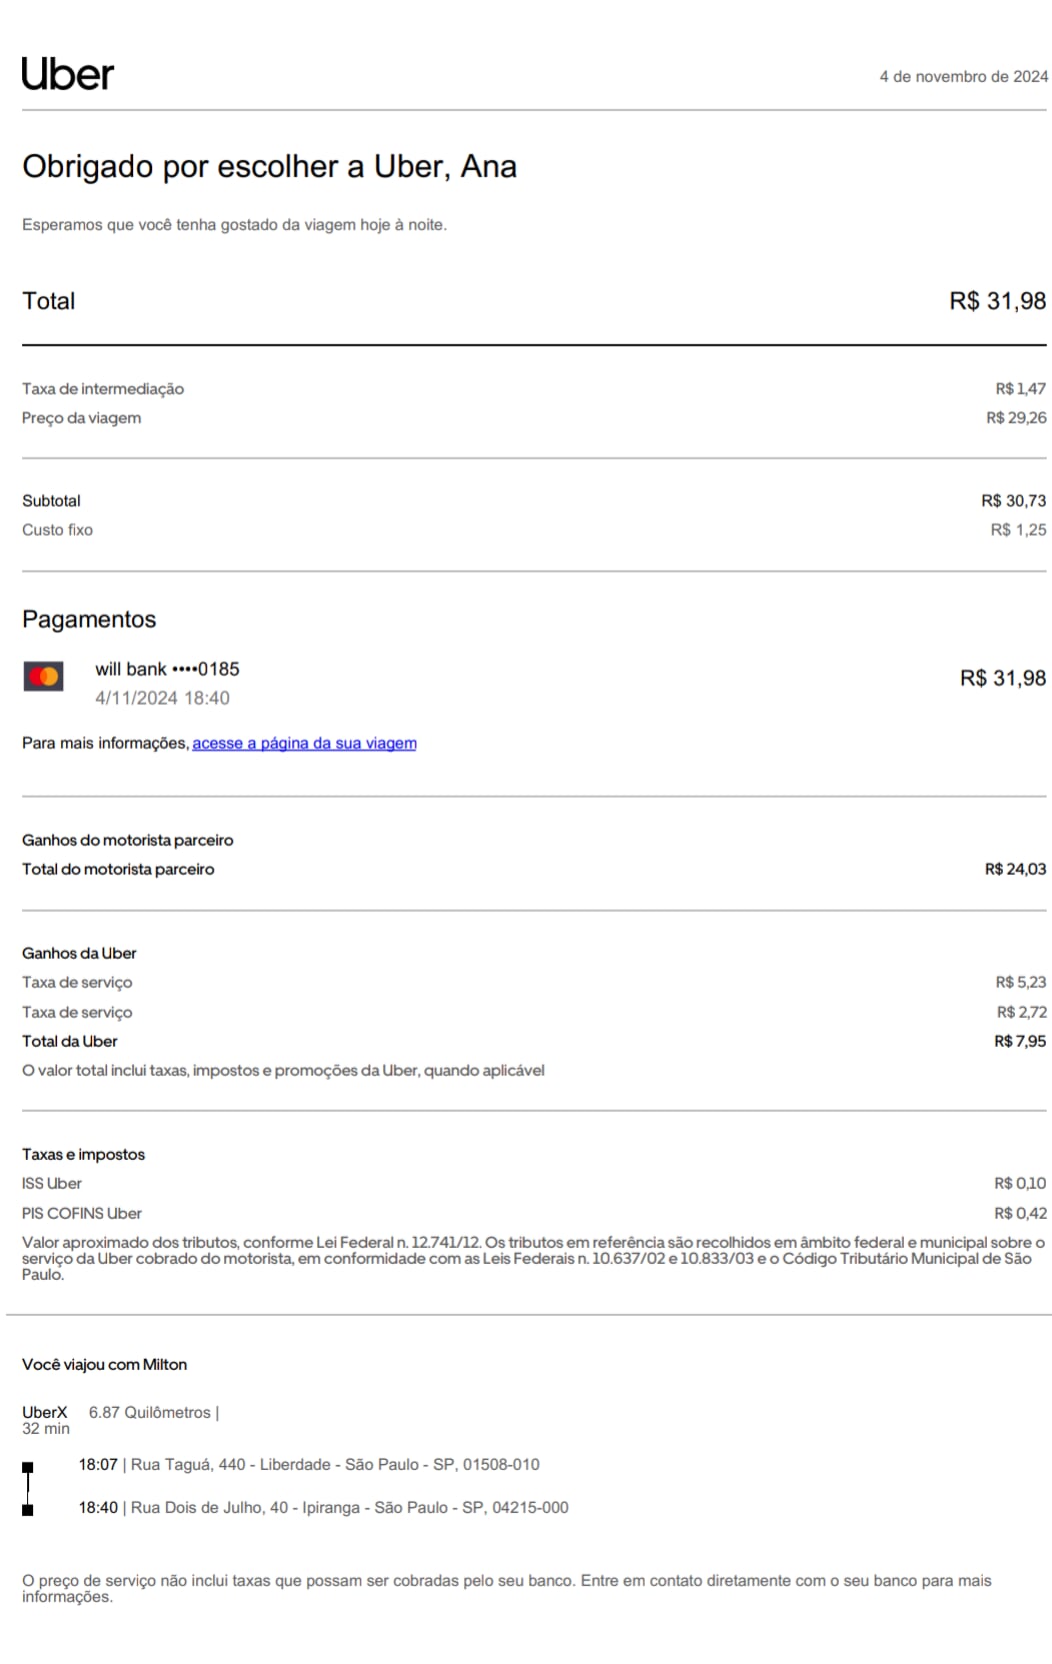The image size is (1052, 1664).
Task: Open the 'acesse a página da sua viagem' link
Action: 304,743
